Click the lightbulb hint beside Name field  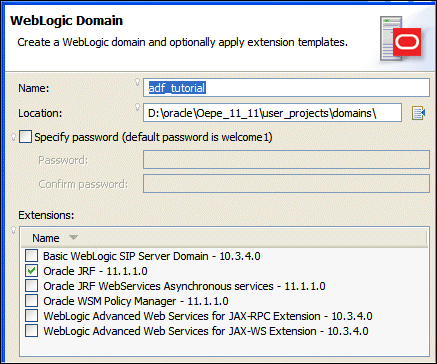(137, 83)
